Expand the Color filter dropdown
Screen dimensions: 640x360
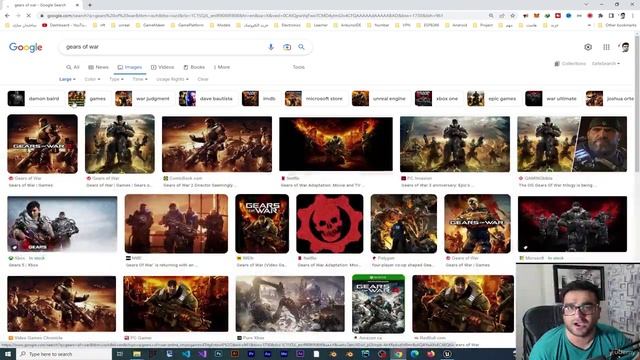tap(92, 79)
